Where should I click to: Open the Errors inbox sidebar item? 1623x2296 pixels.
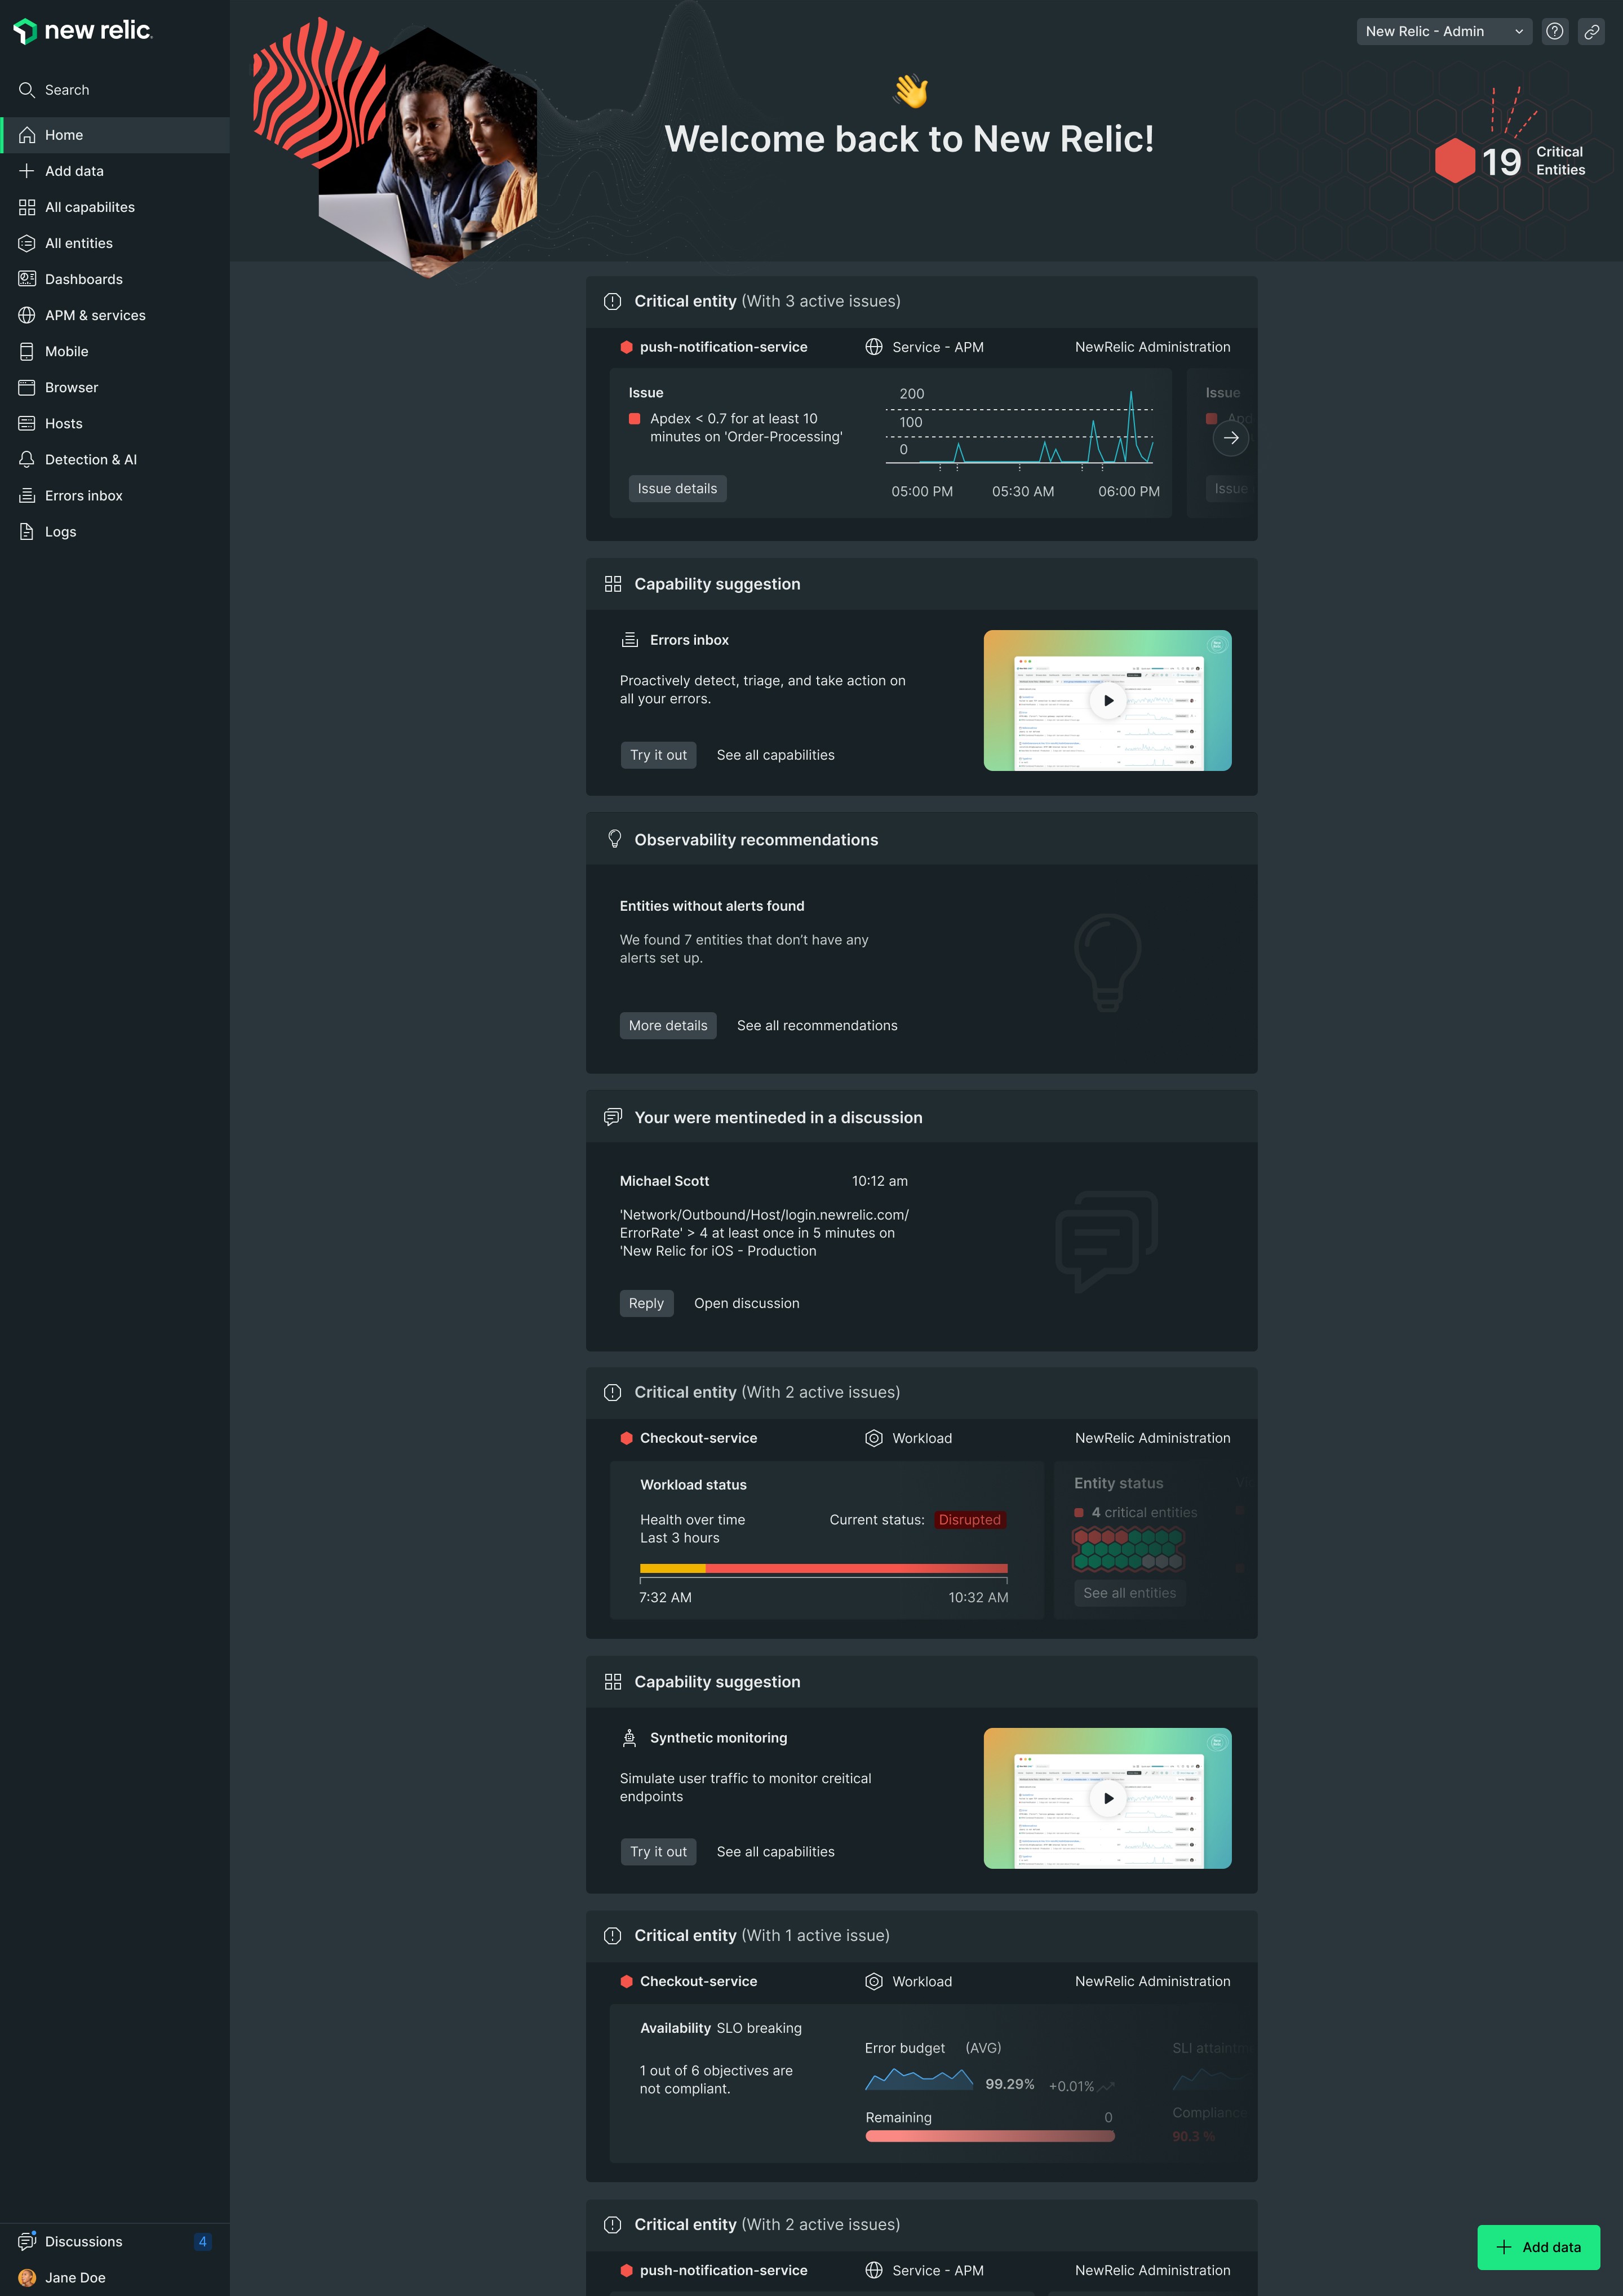click(84, 495)
